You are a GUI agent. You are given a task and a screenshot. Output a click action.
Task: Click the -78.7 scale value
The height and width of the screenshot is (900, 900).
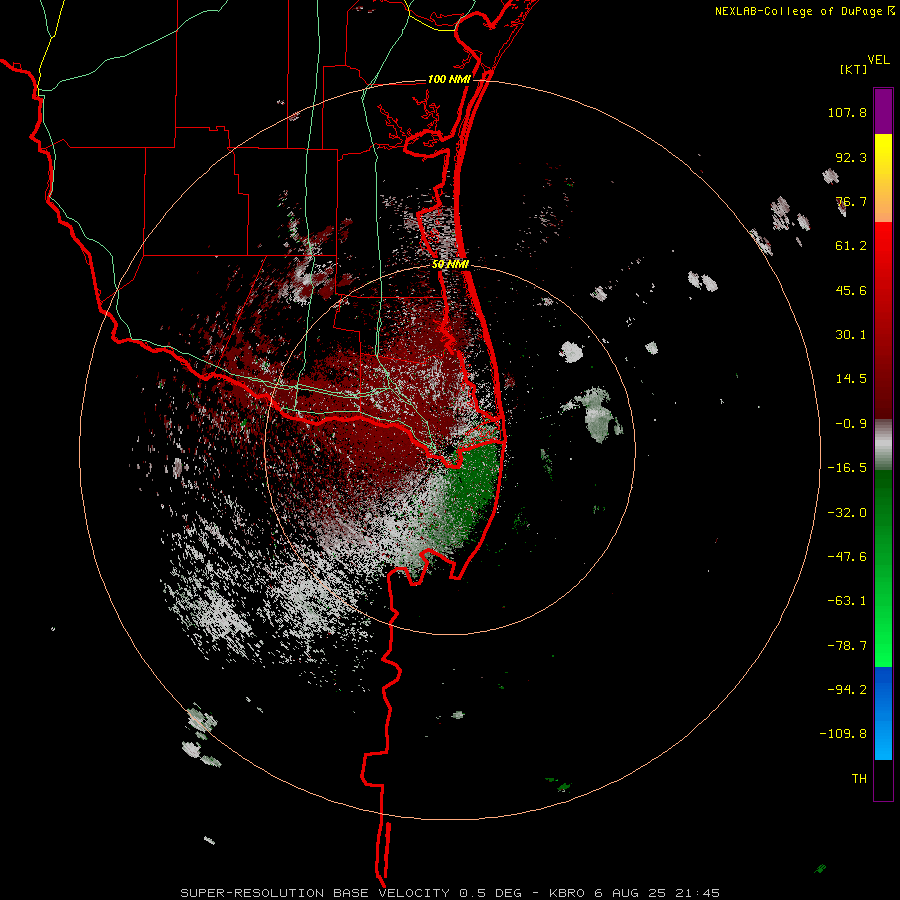(847, 646)
